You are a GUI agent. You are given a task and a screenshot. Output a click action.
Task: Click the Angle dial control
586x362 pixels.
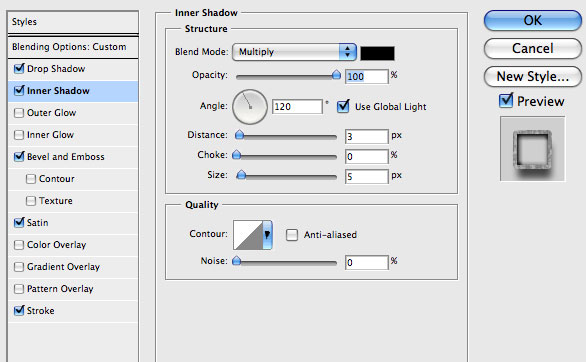250,107
